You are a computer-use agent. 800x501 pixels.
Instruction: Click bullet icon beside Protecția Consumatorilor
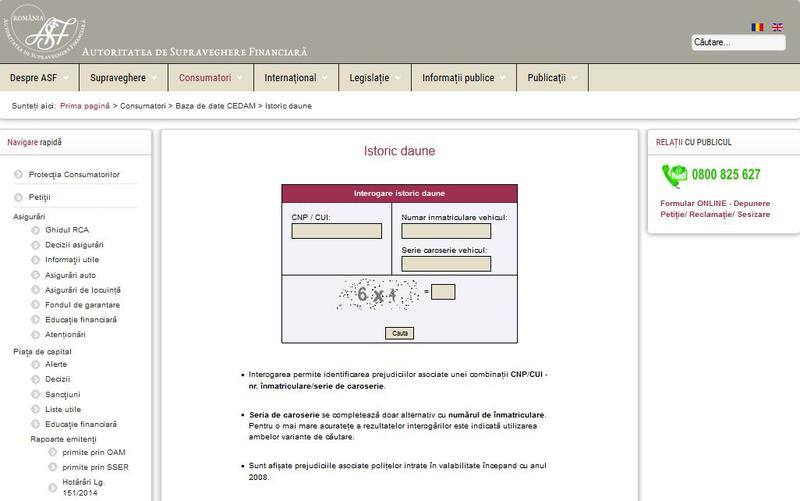tap(19, 174)
